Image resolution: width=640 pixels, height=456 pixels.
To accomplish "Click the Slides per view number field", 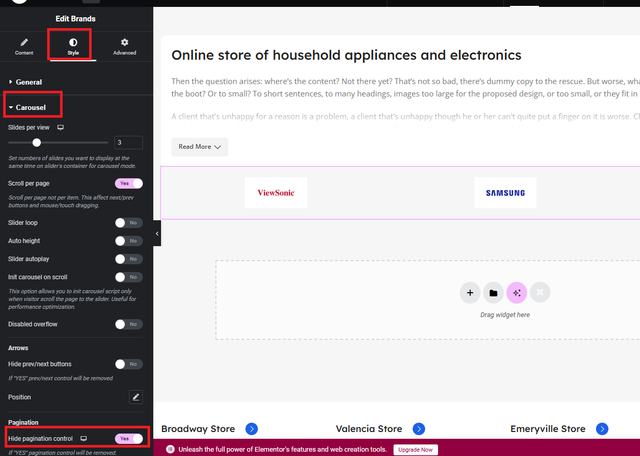I will (129, 142).
